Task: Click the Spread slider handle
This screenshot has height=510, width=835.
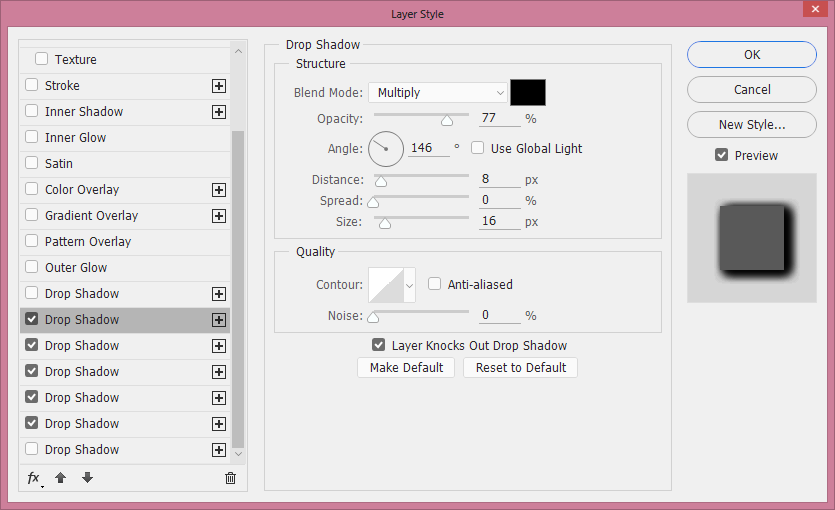Action: (373, 203)
